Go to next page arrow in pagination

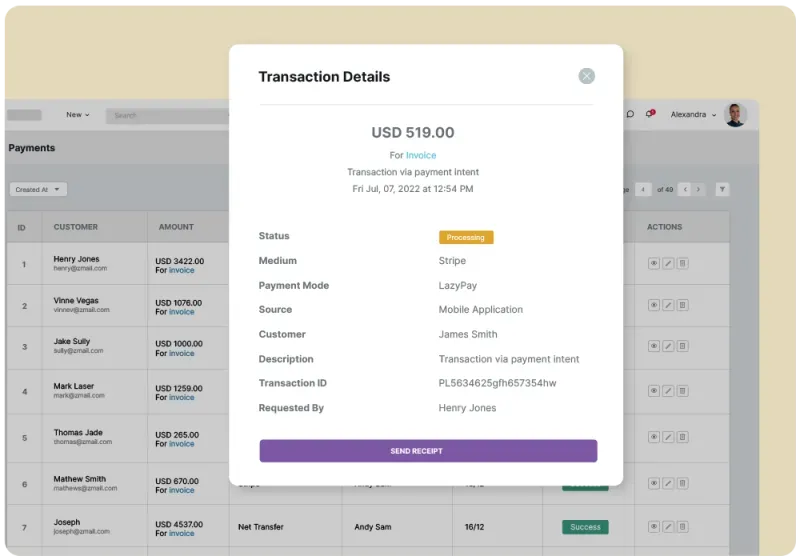[698, 189]
